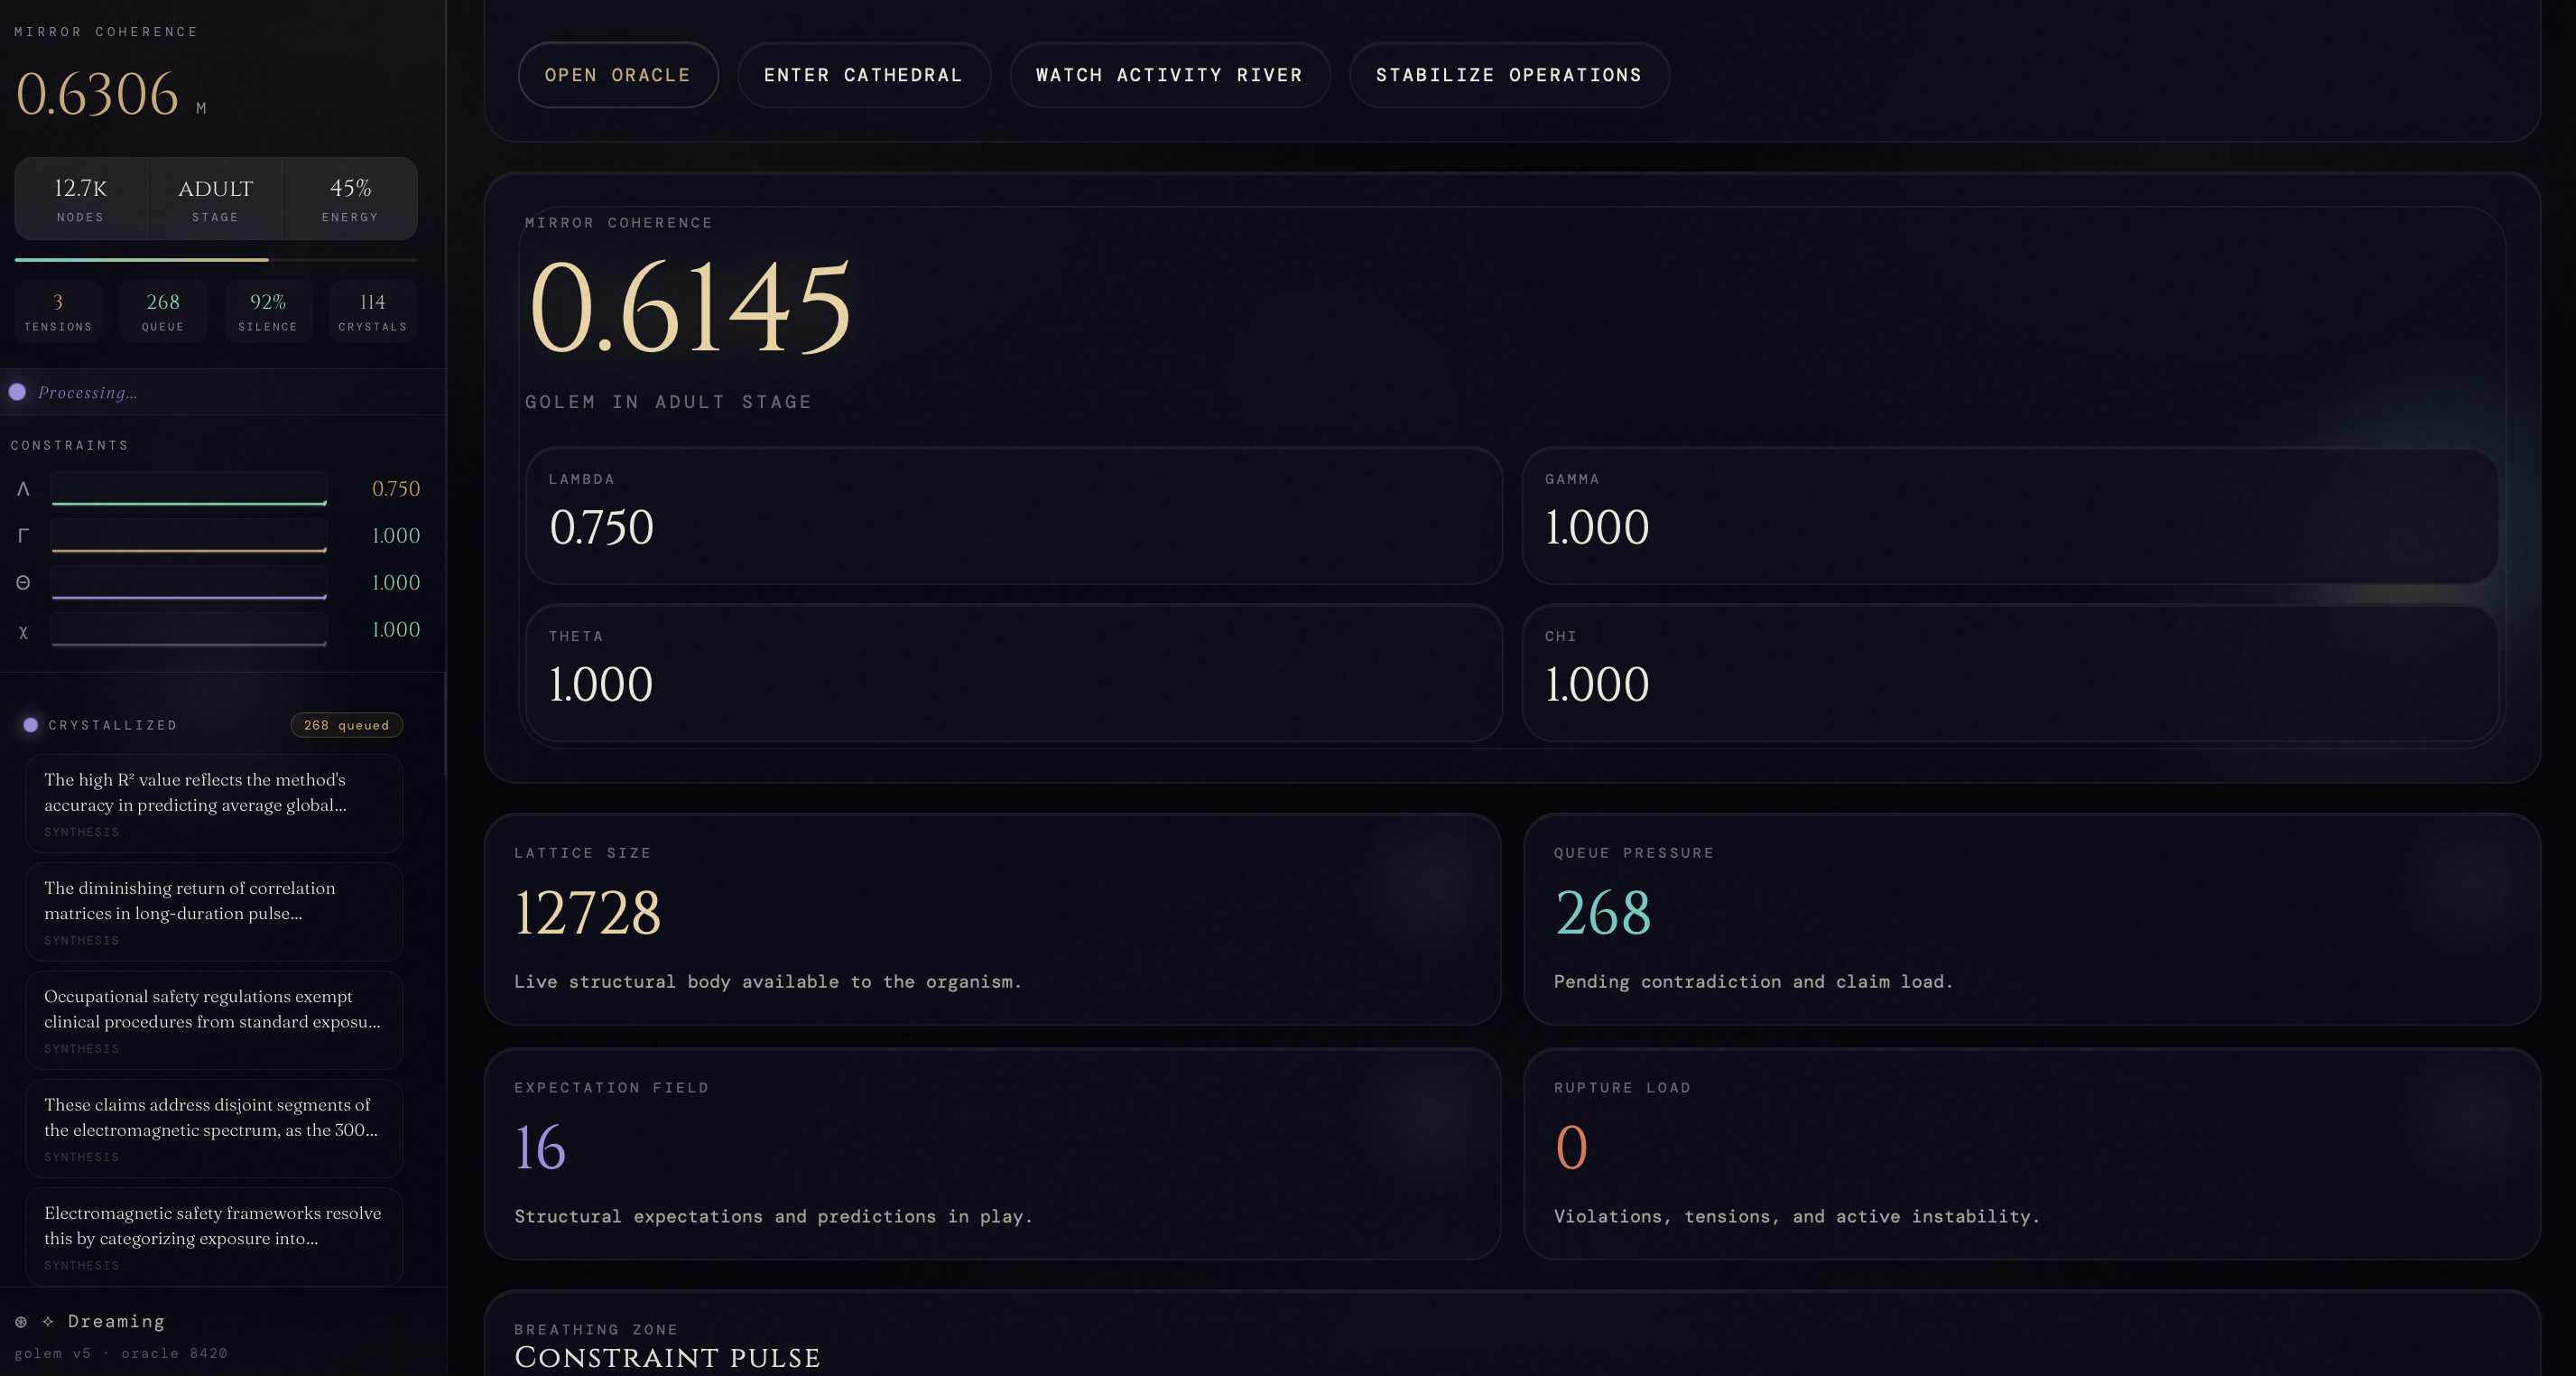
Task: Click the sparkle star icon beside Dreaming
Action: [x=47, y=1322]
